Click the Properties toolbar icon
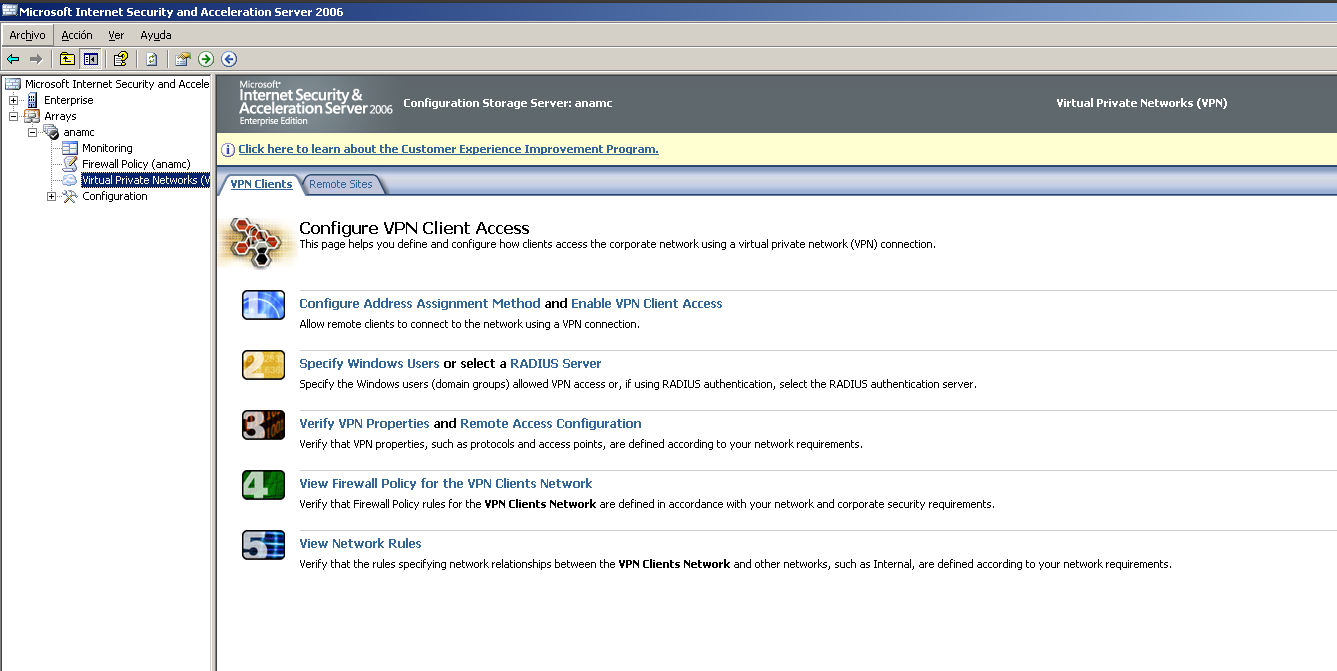This screenshot has height=671, width=1337. click(182, 59)
